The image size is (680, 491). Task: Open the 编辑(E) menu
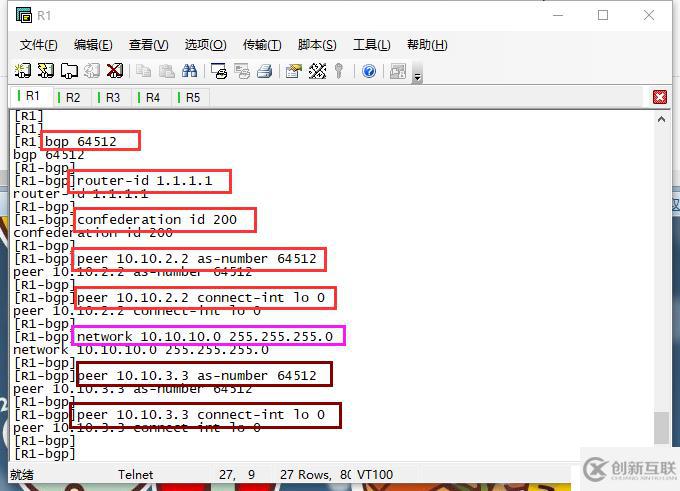(x=93, y=45)
